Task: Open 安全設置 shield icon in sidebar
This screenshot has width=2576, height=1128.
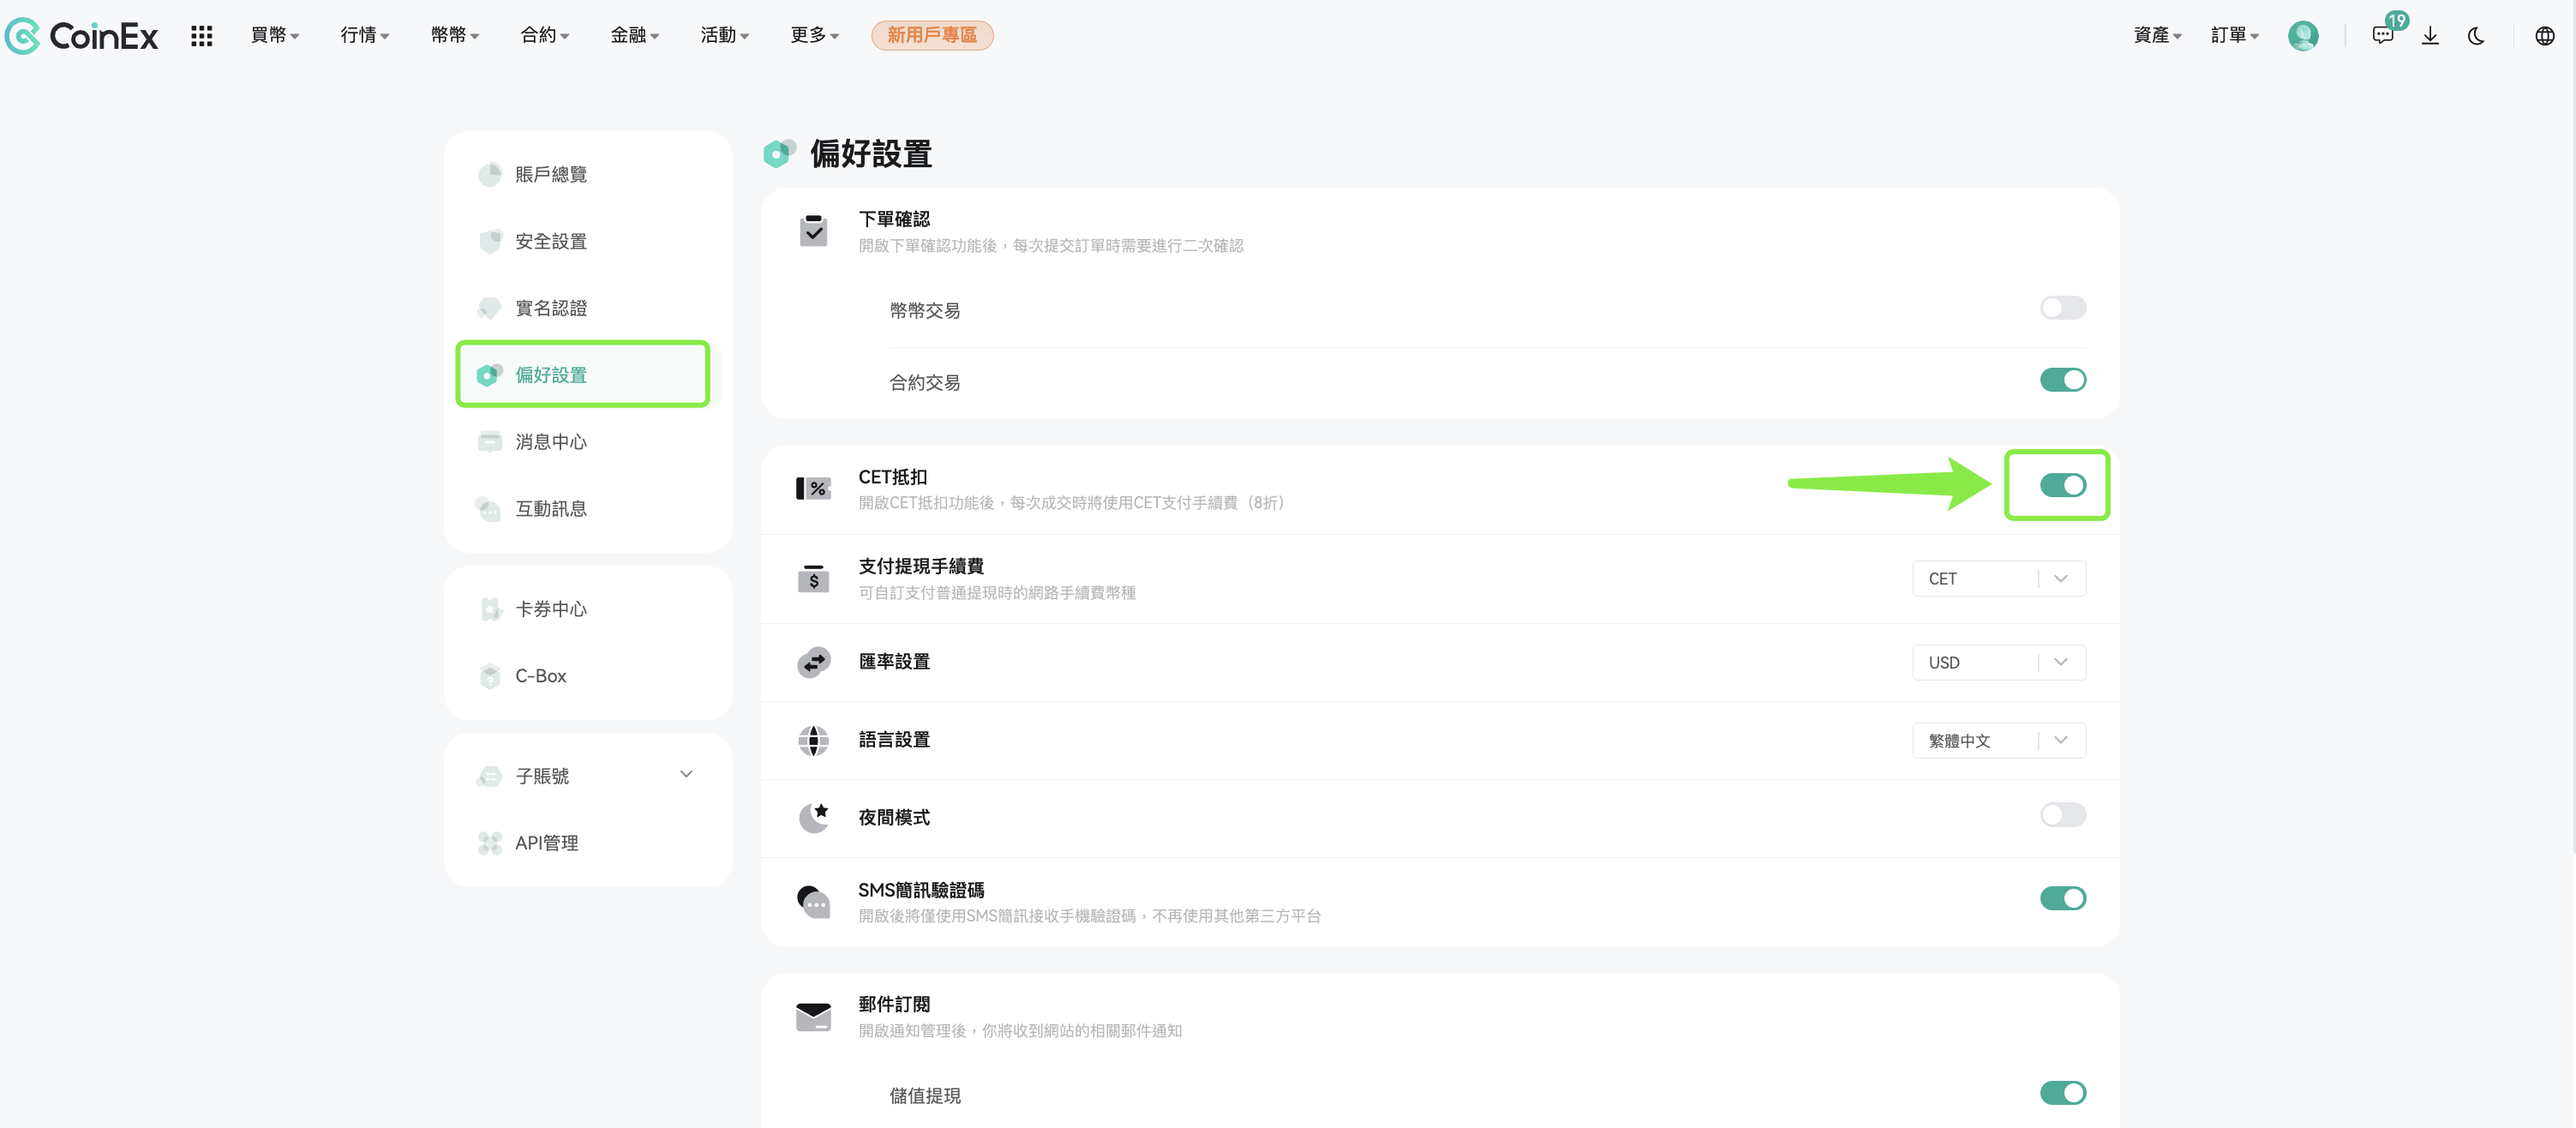Action: [x=490, y=241]
